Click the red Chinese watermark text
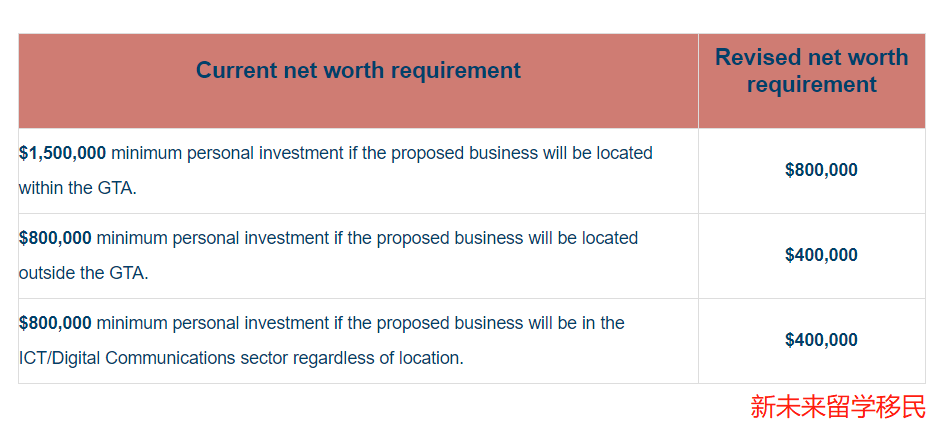The width and height of the screenshot is (940, 429). pyautogui.click(x=838, y=406)
